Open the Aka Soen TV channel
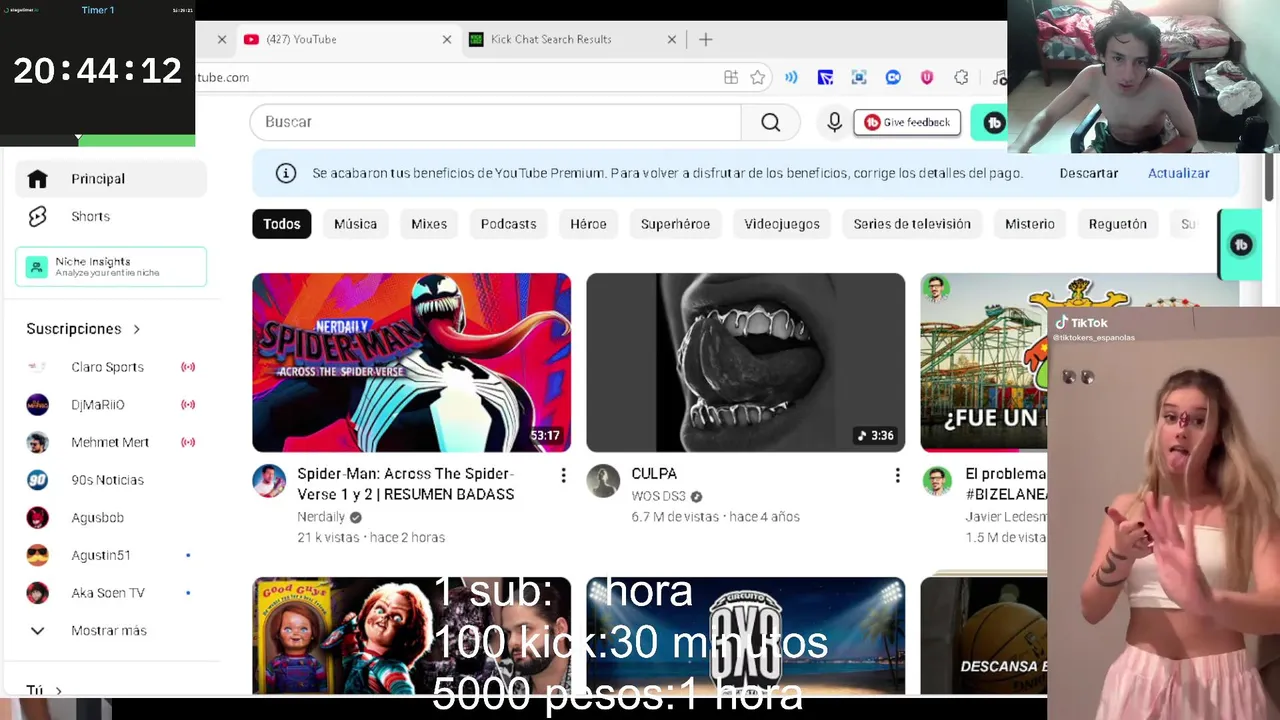Screen dimensions: 1280x720 110,593
